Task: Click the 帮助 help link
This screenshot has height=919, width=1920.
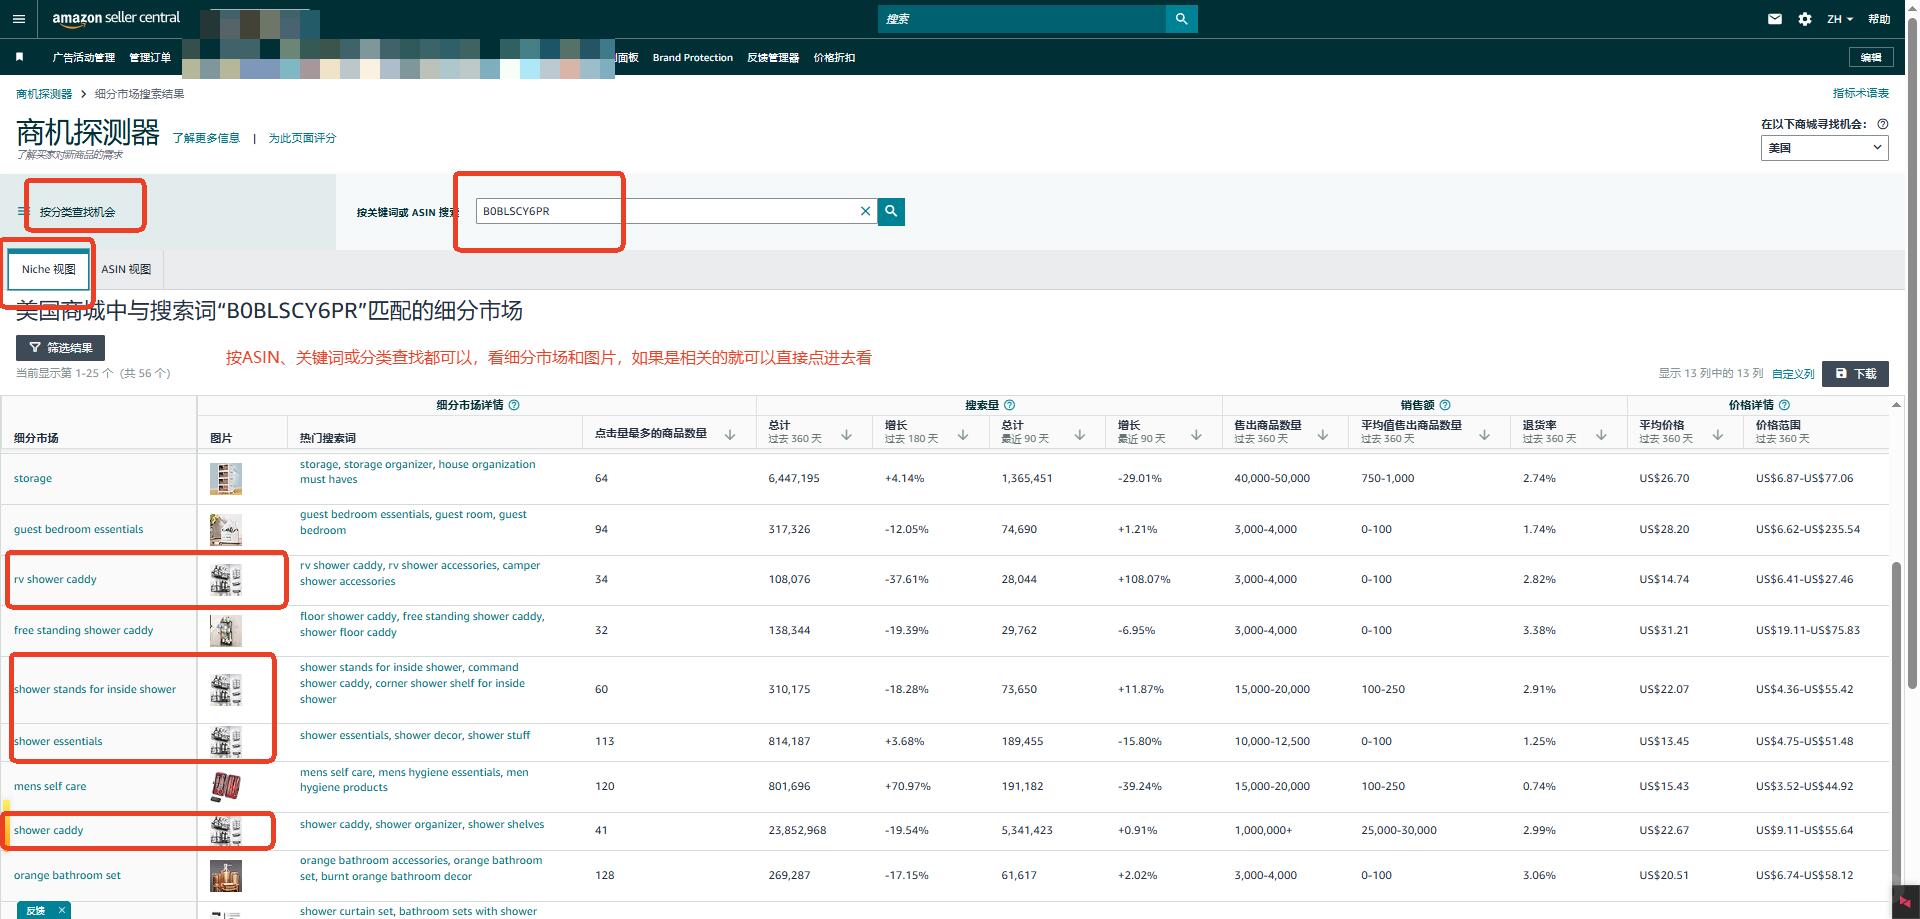Action: [1880, 19]
